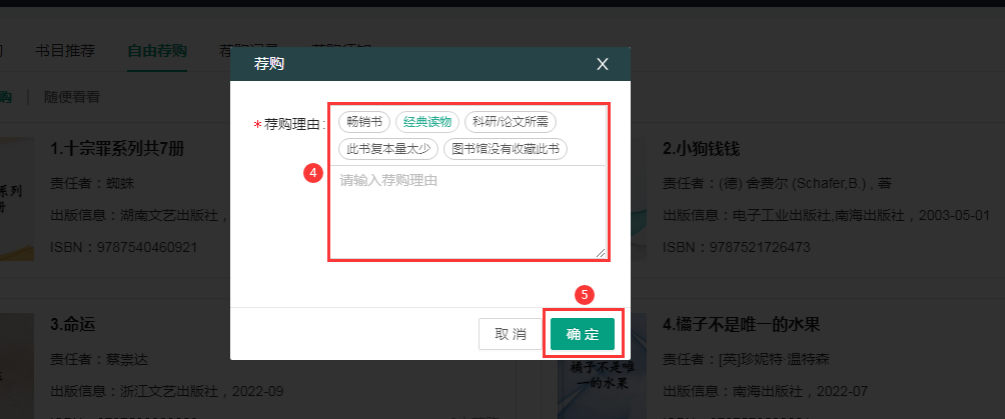The image size is (1005, 419).
Task: Confirm with the green 确定 button
Action: [582, 334]
